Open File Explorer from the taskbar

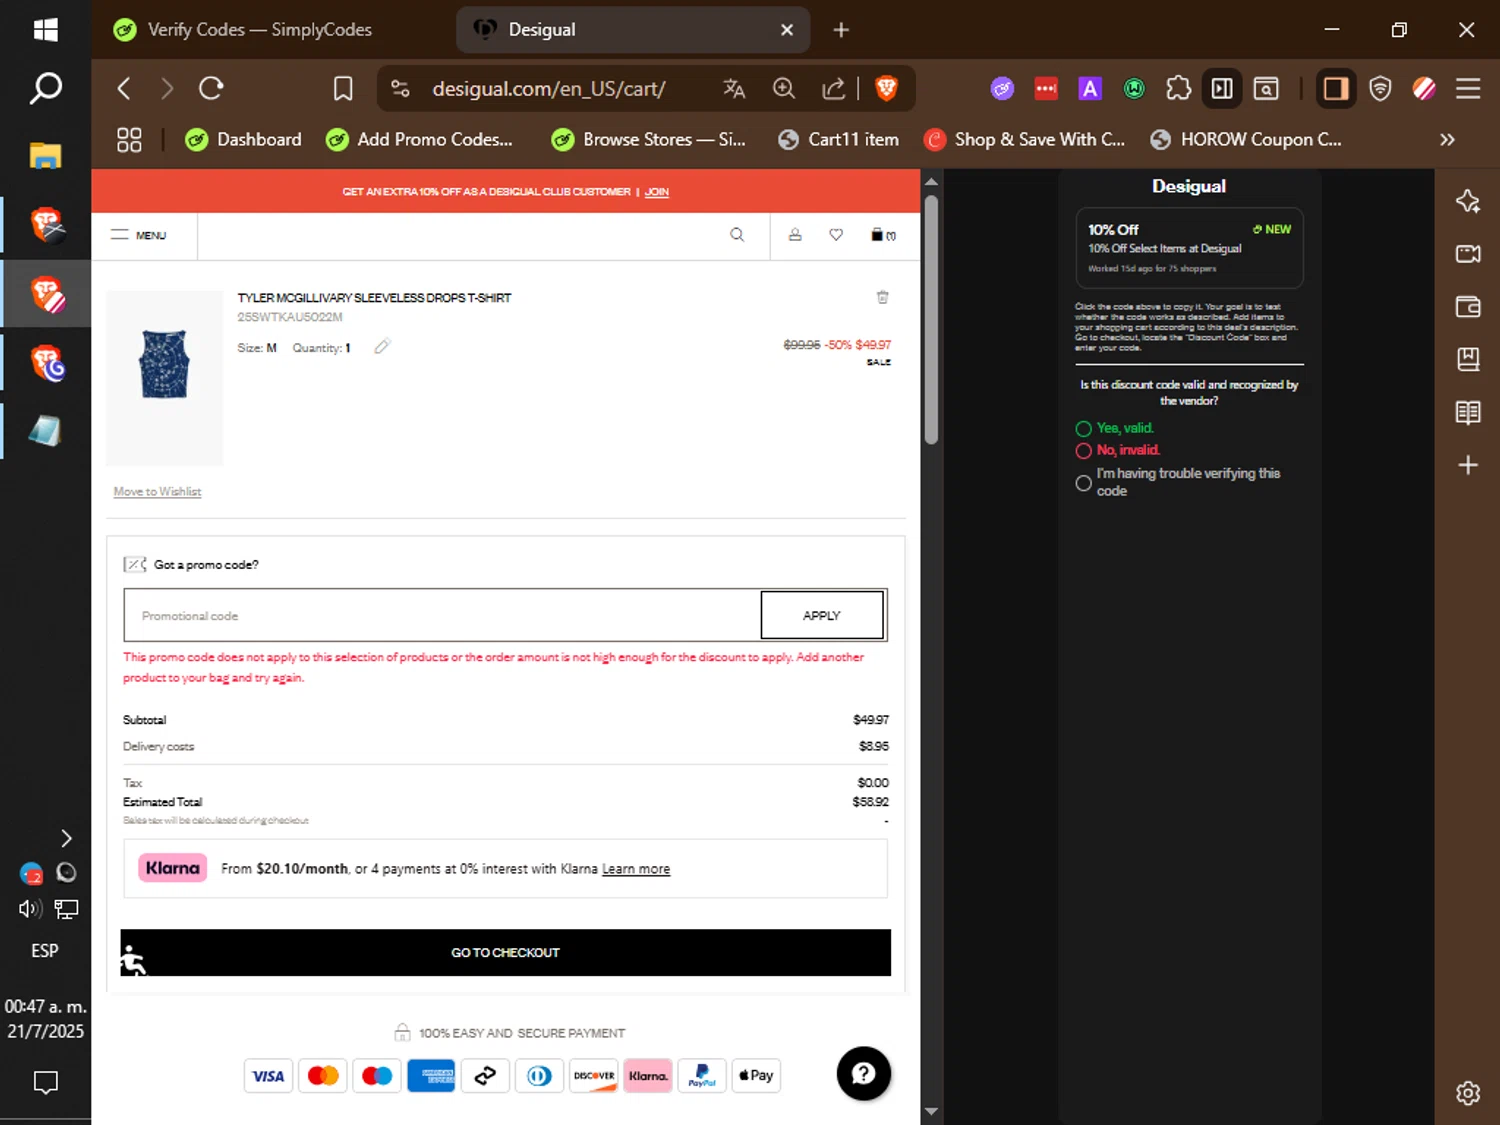(45, 155)
